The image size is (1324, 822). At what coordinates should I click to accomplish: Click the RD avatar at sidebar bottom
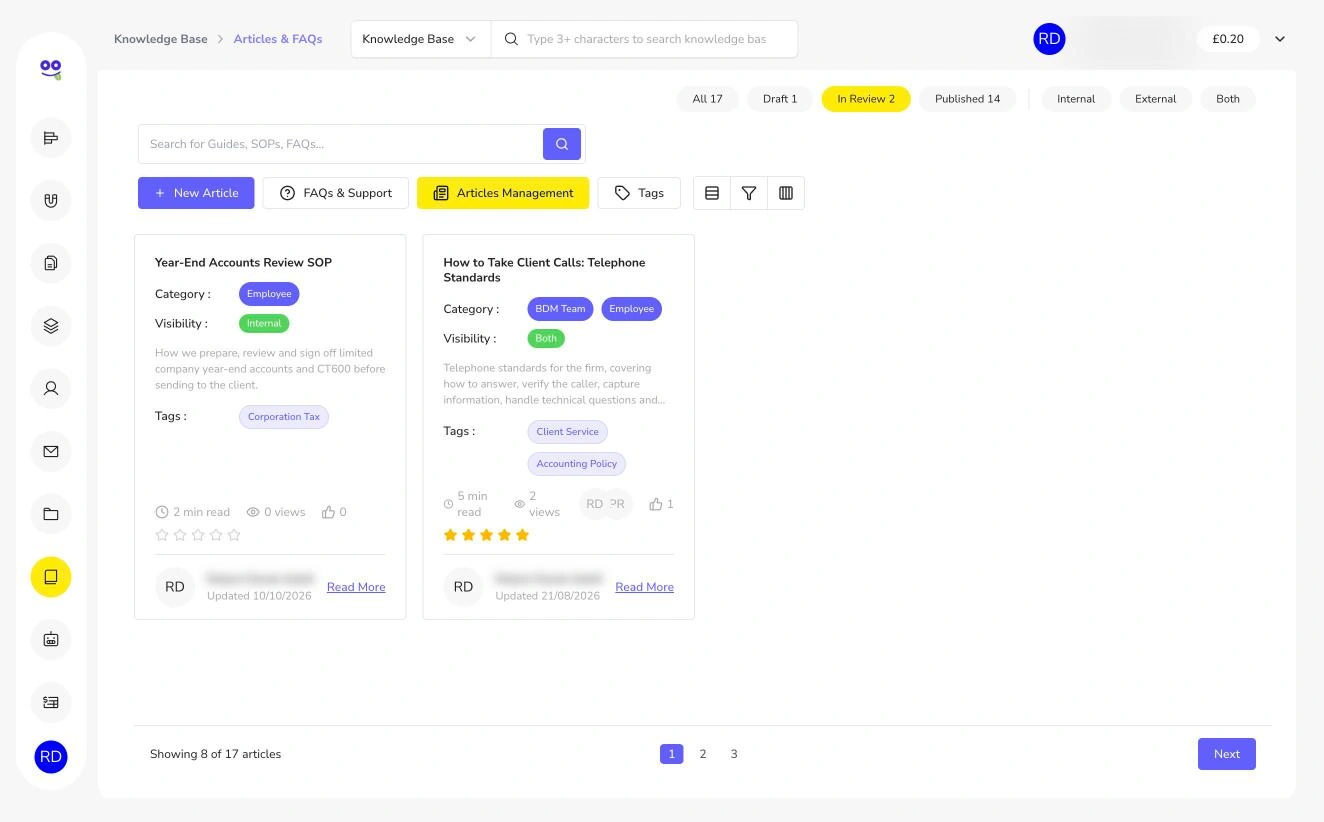tap(51, 757)
